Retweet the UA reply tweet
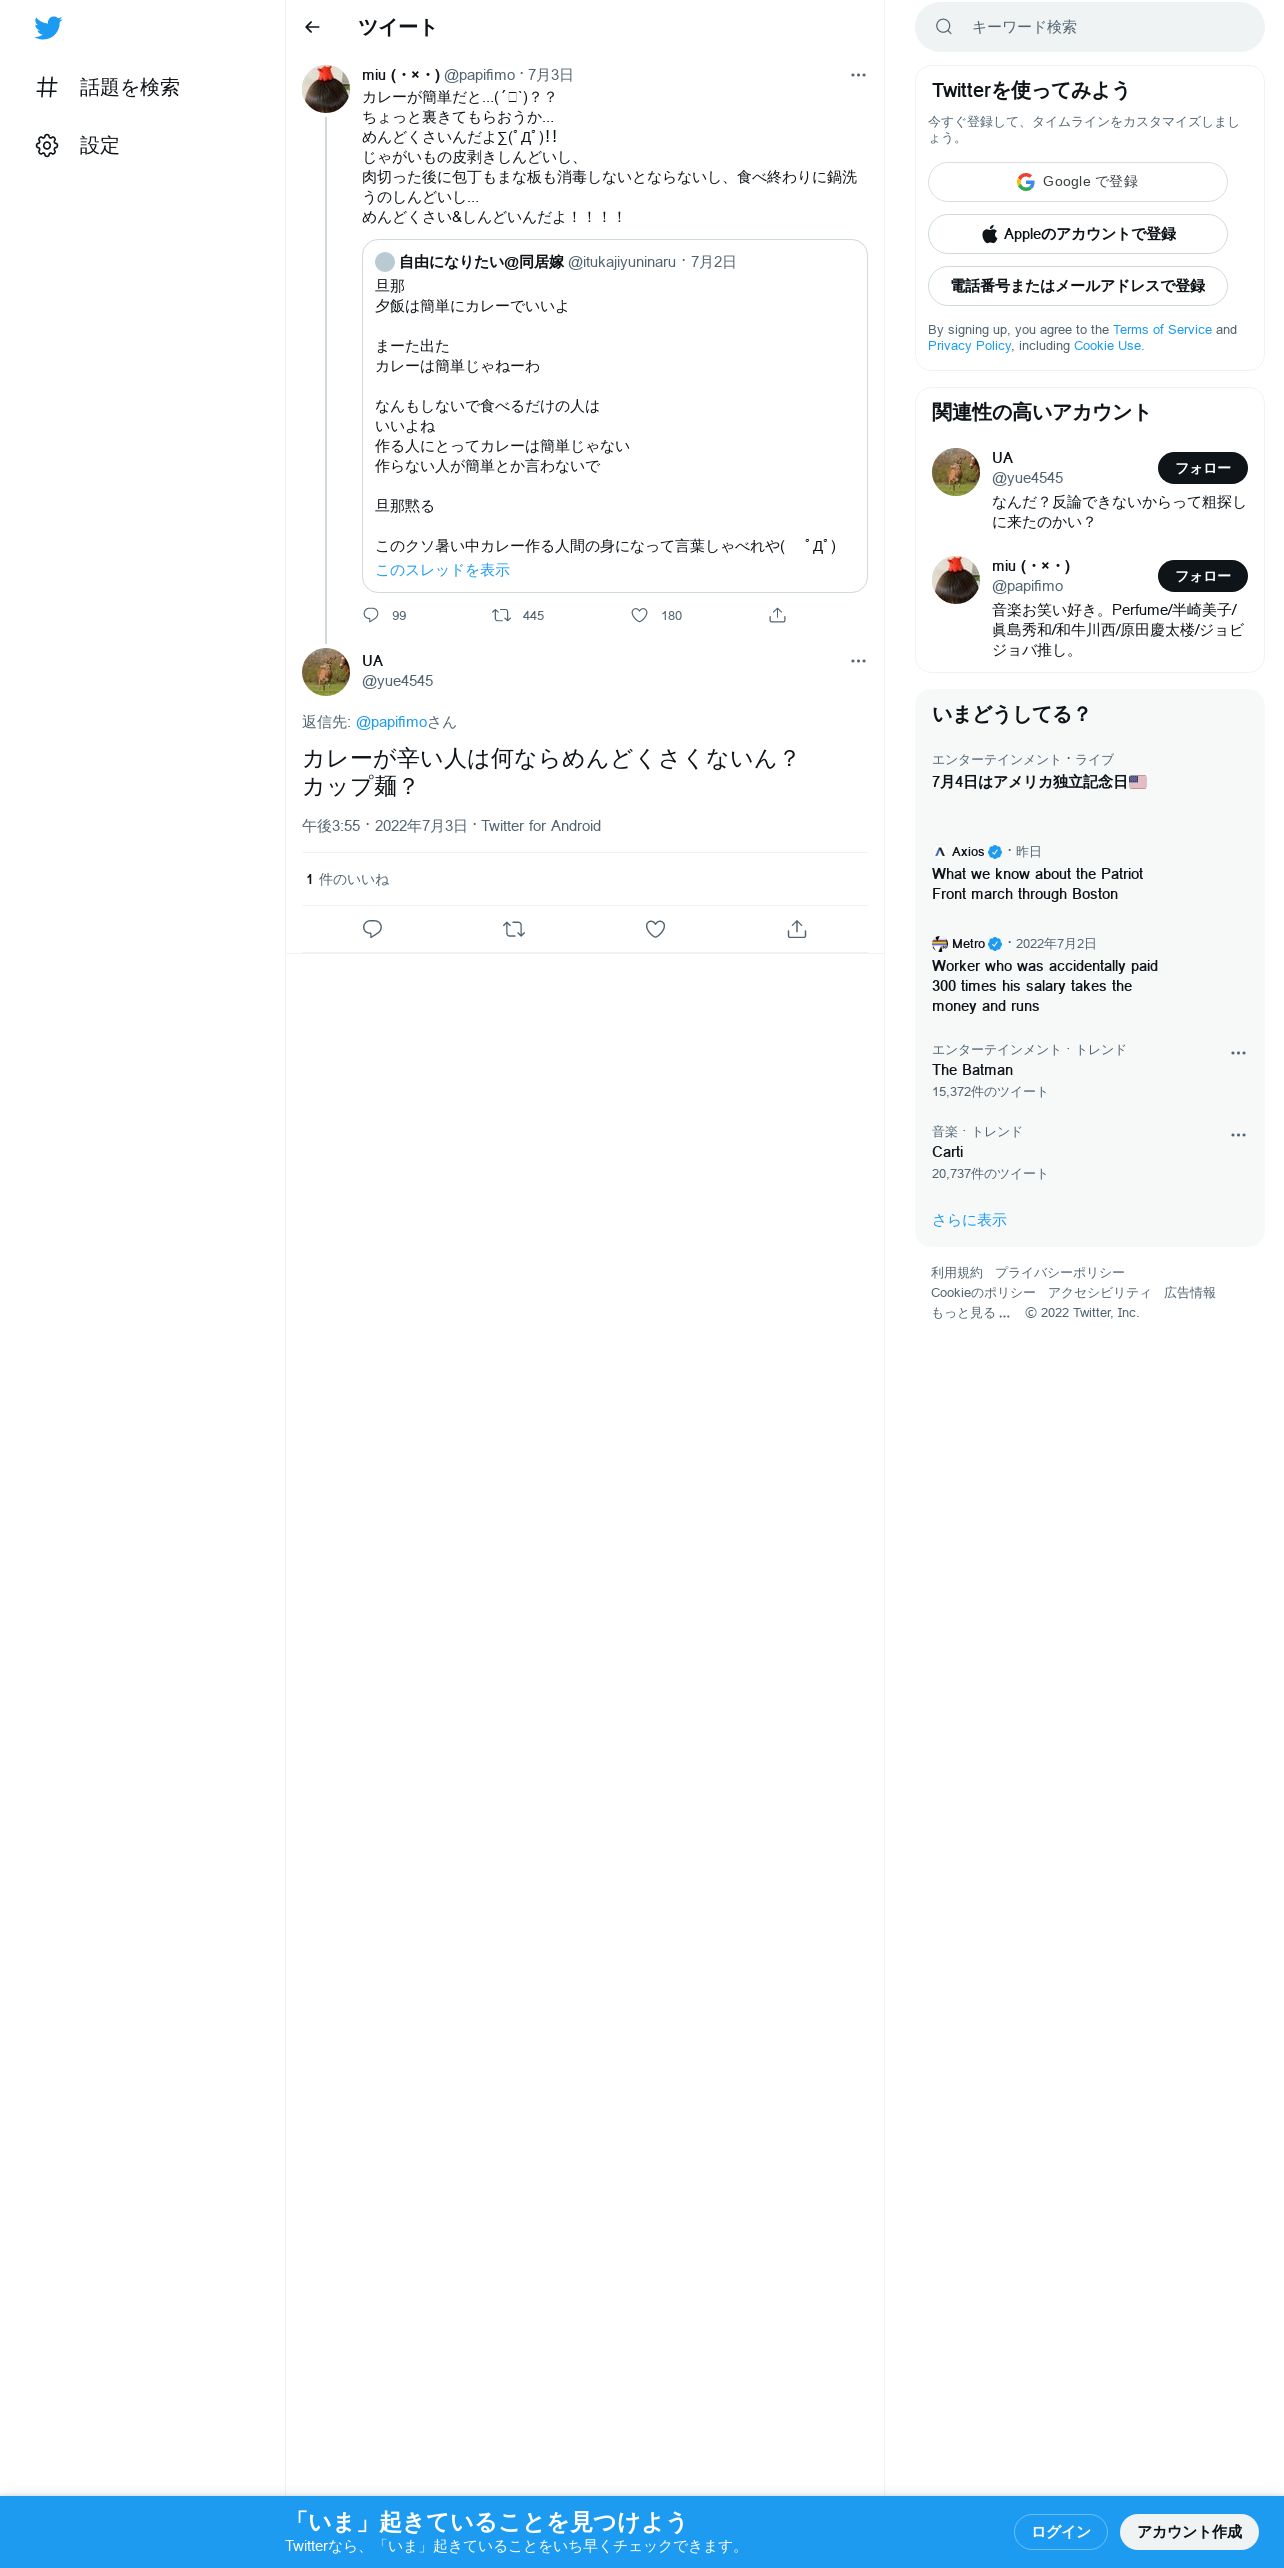 (x=514, y=929)
